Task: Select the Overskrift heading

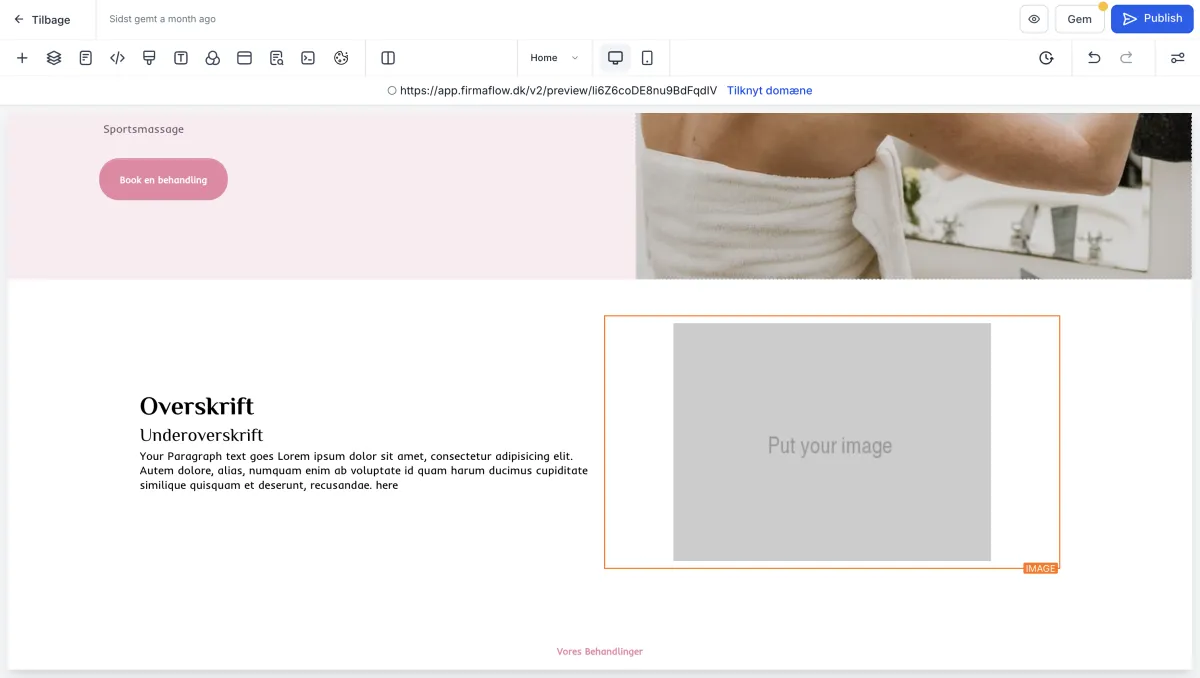Action: tap(197, 406)
